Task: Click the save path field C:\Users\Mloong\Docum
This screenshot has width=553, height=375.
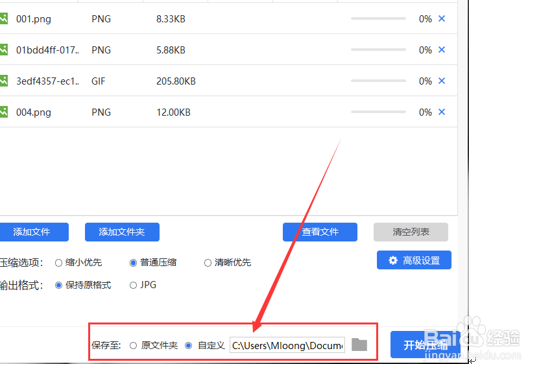Action: click(287, 345)
